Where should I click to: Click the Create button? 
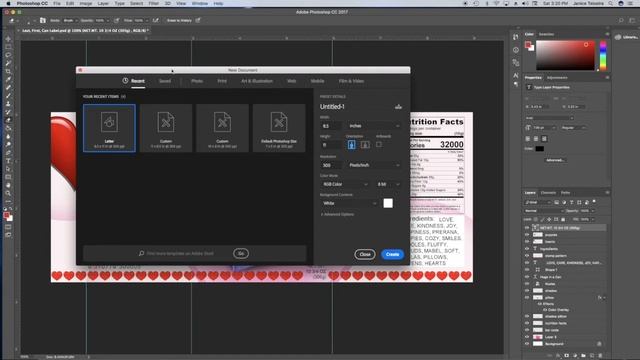392,254
